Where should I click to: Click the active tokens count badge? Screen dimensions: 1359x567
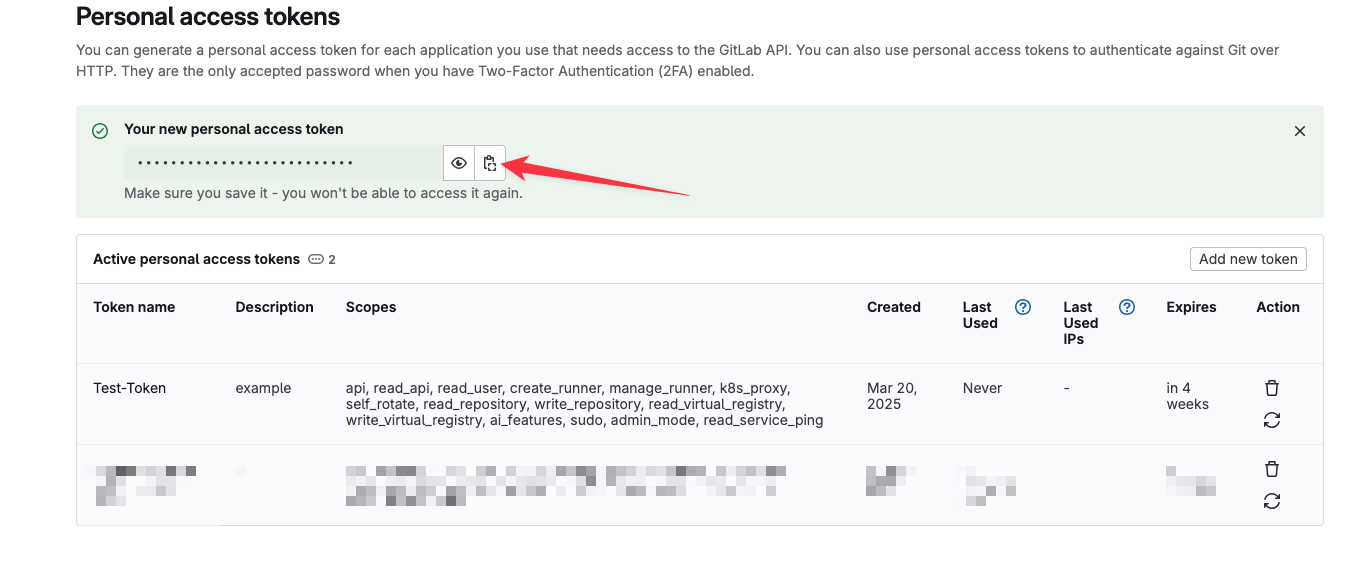(322, 260)
